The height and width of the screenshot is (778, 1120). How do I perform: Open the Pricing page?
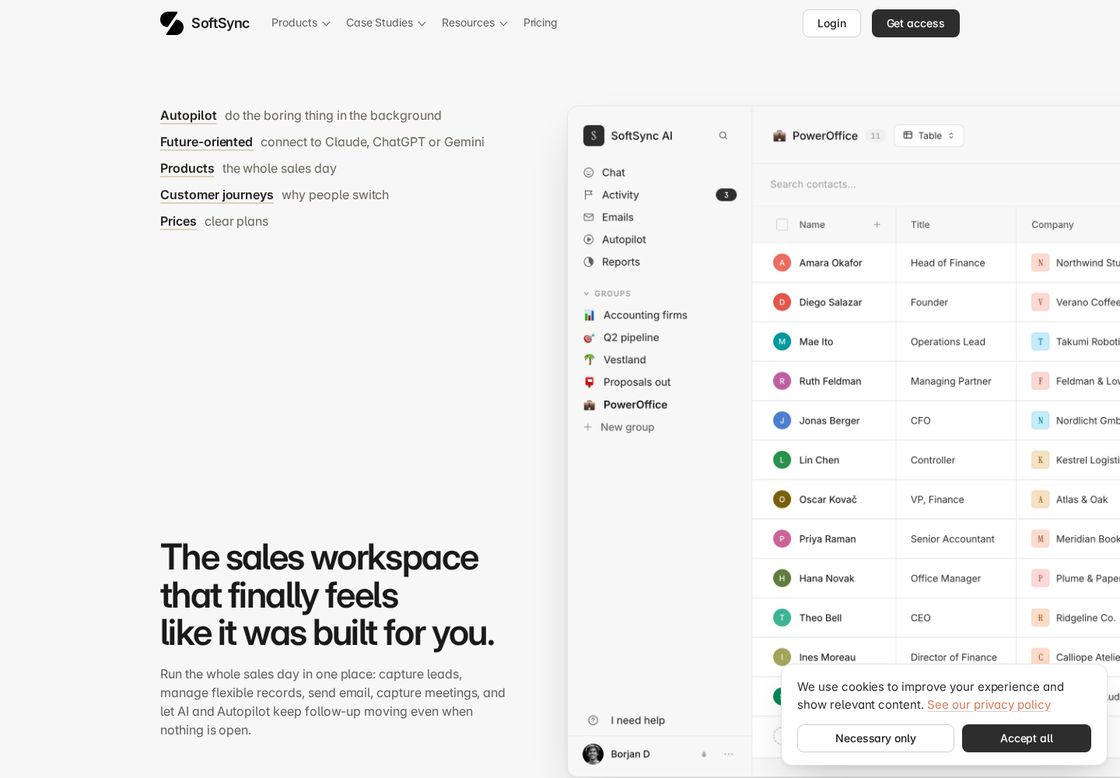pos(540,23)
